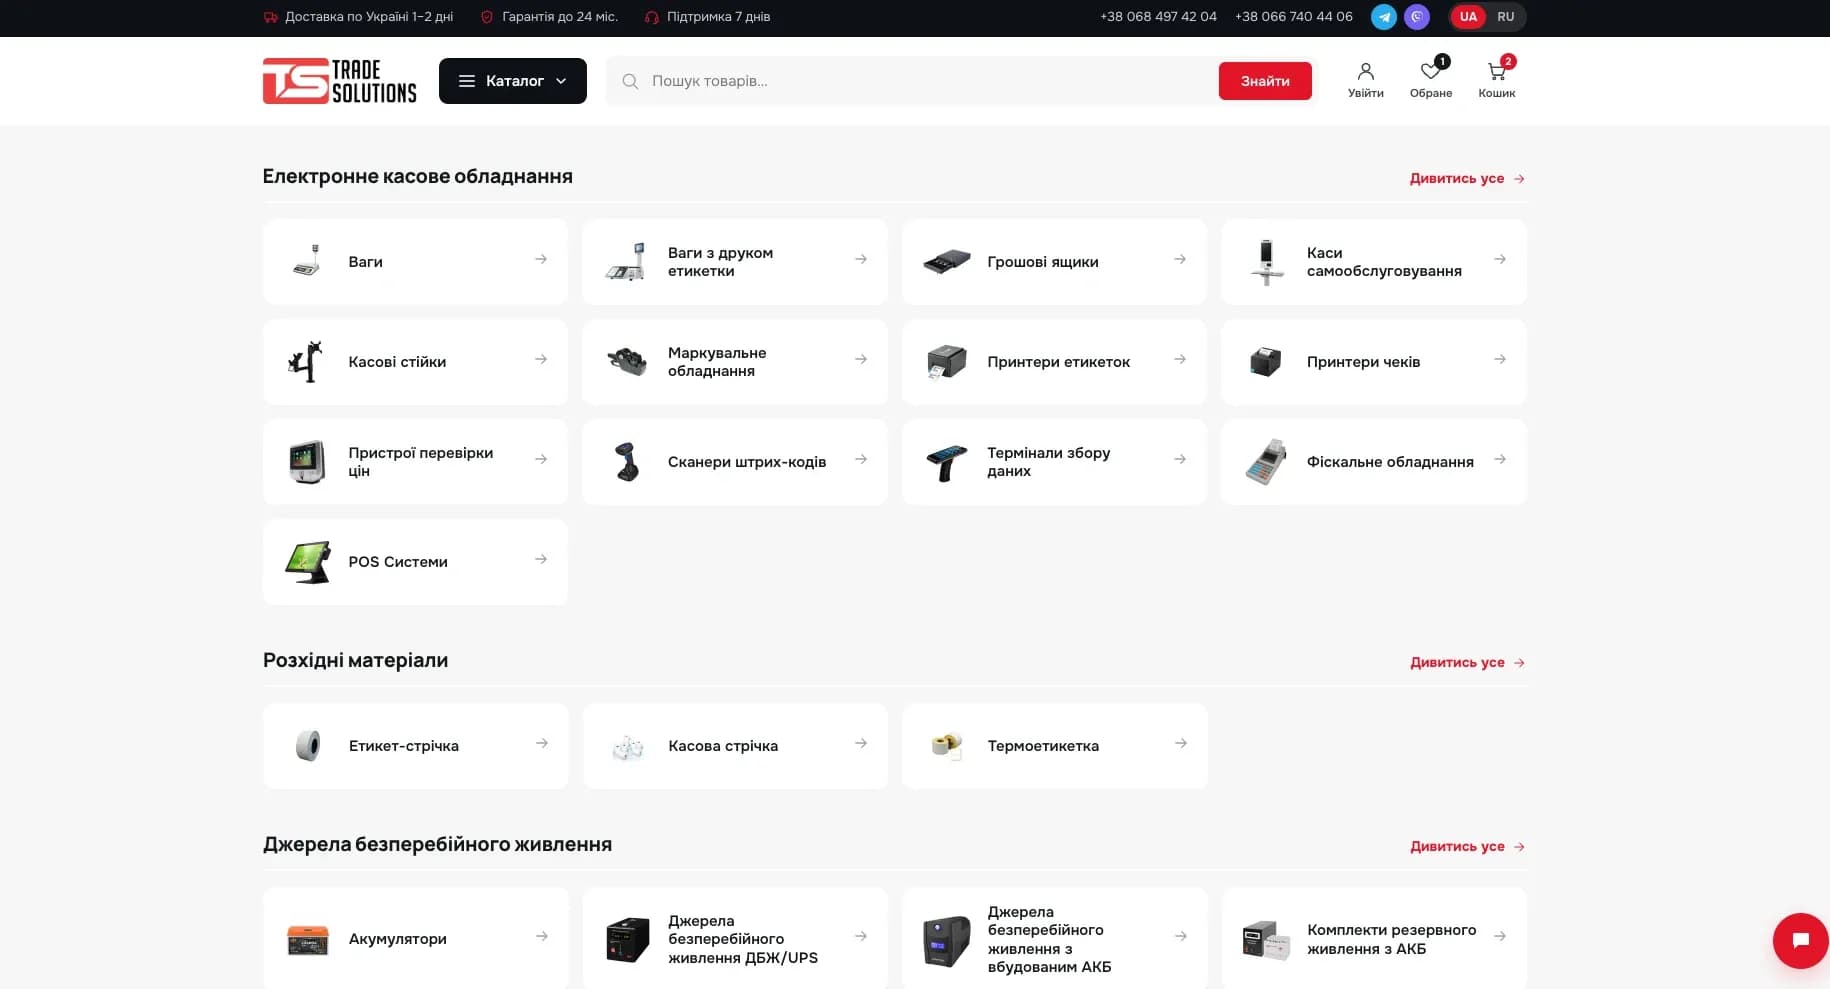Open Касові стійки category
1830x989 pixels.
coord(415,362)
